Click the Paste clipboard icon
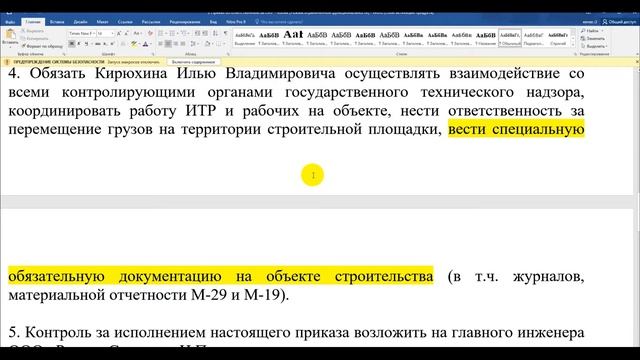Screen dimensions: 640x360 point(10,34)
